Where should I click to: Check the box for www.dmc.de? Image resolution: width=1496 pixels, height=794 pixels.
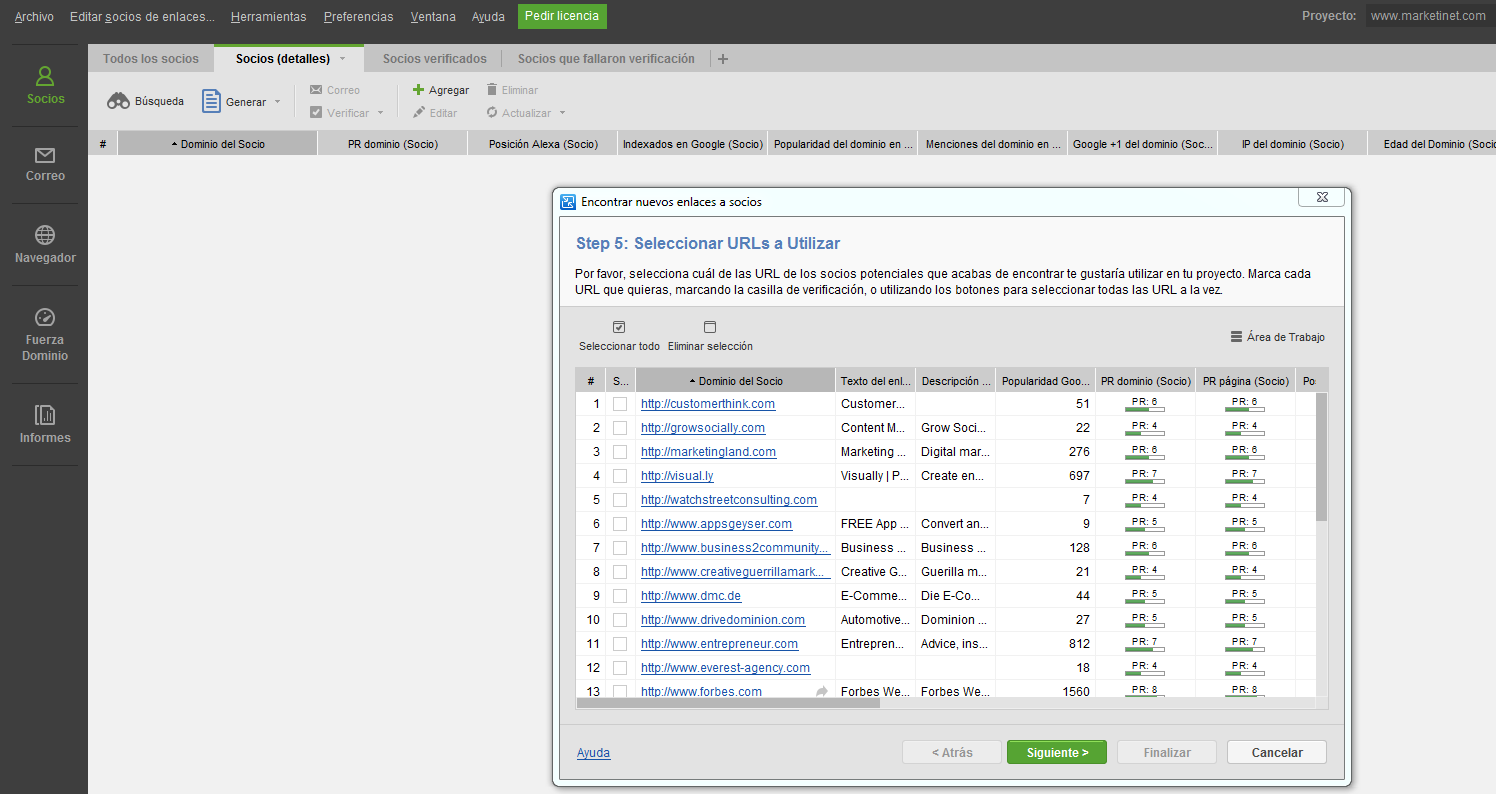(620, 596)
